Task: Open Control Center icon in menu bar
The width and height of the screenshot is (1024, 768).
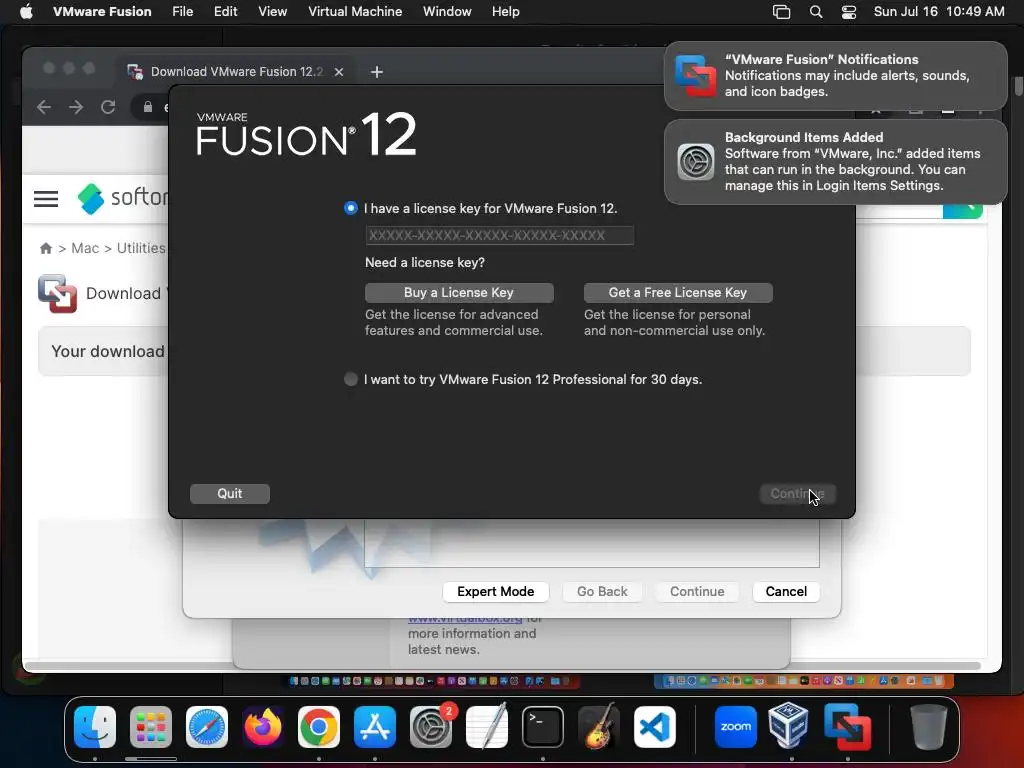Action: 848,12
